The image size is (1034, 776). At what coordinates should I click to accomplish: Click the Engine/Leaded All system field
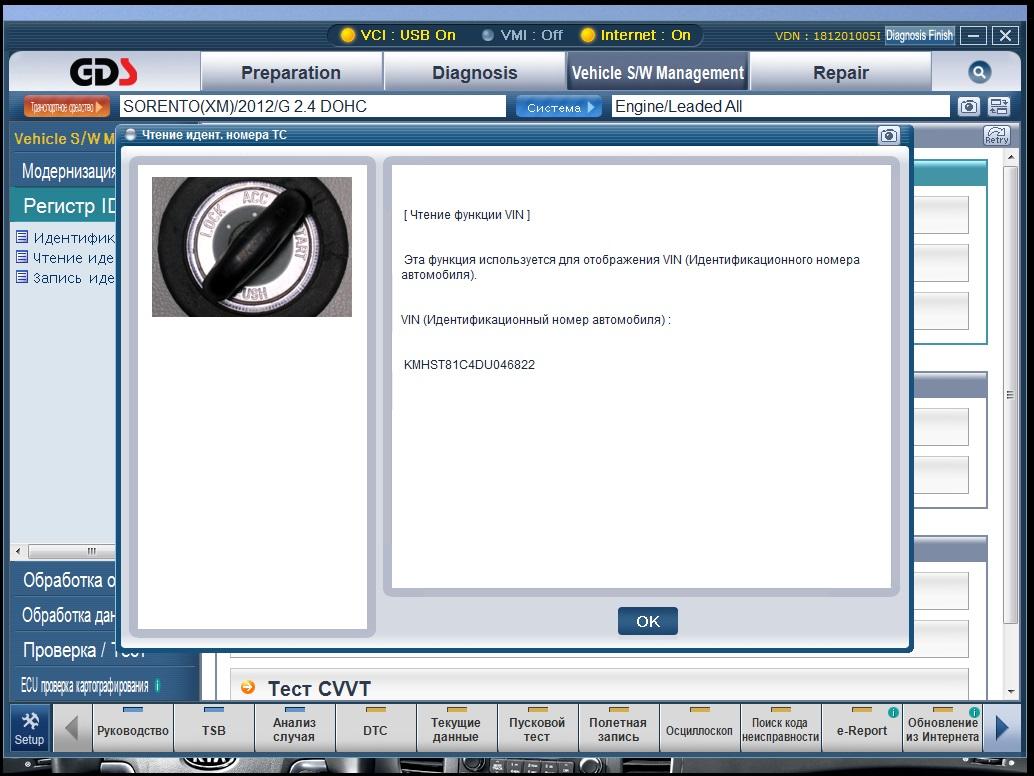coord(780,107)
